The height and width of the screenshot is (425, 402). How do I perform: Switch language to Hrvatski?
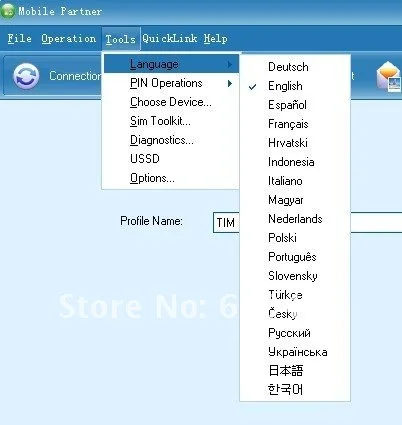[295, 143]
